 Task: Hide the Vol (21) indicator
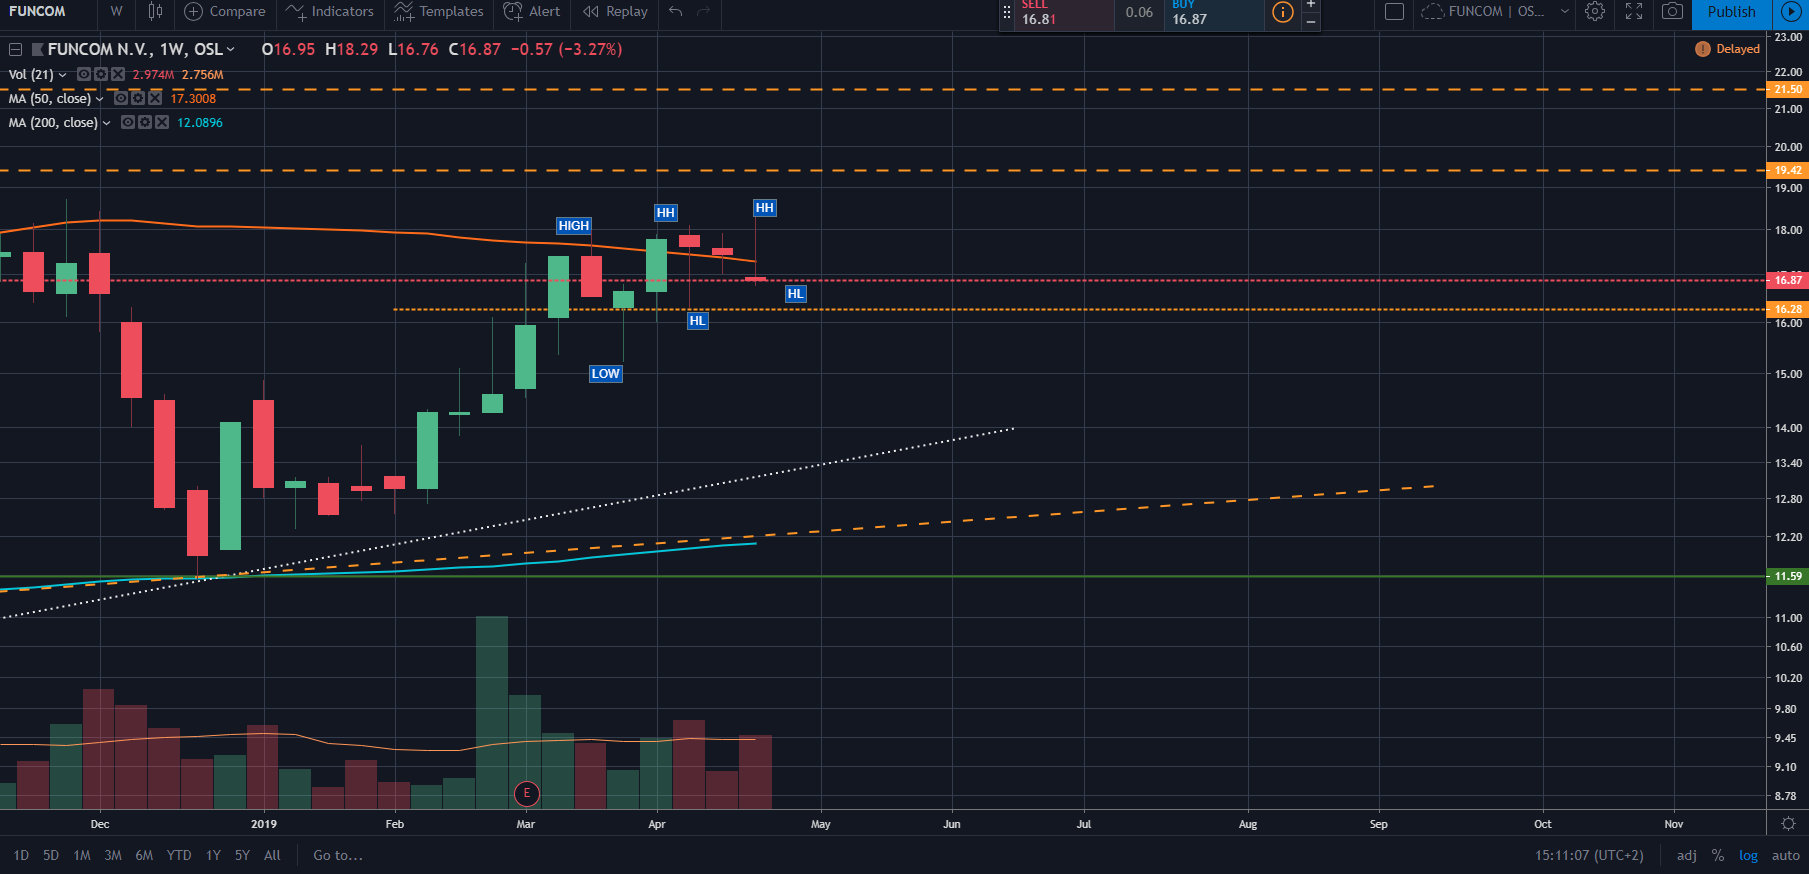tap(84, 74)
